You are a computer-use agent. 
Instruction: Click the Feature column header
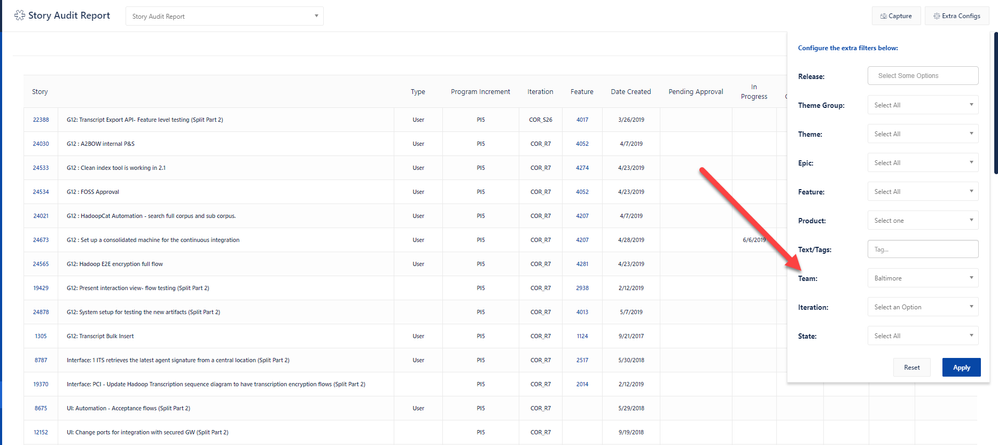582,92
